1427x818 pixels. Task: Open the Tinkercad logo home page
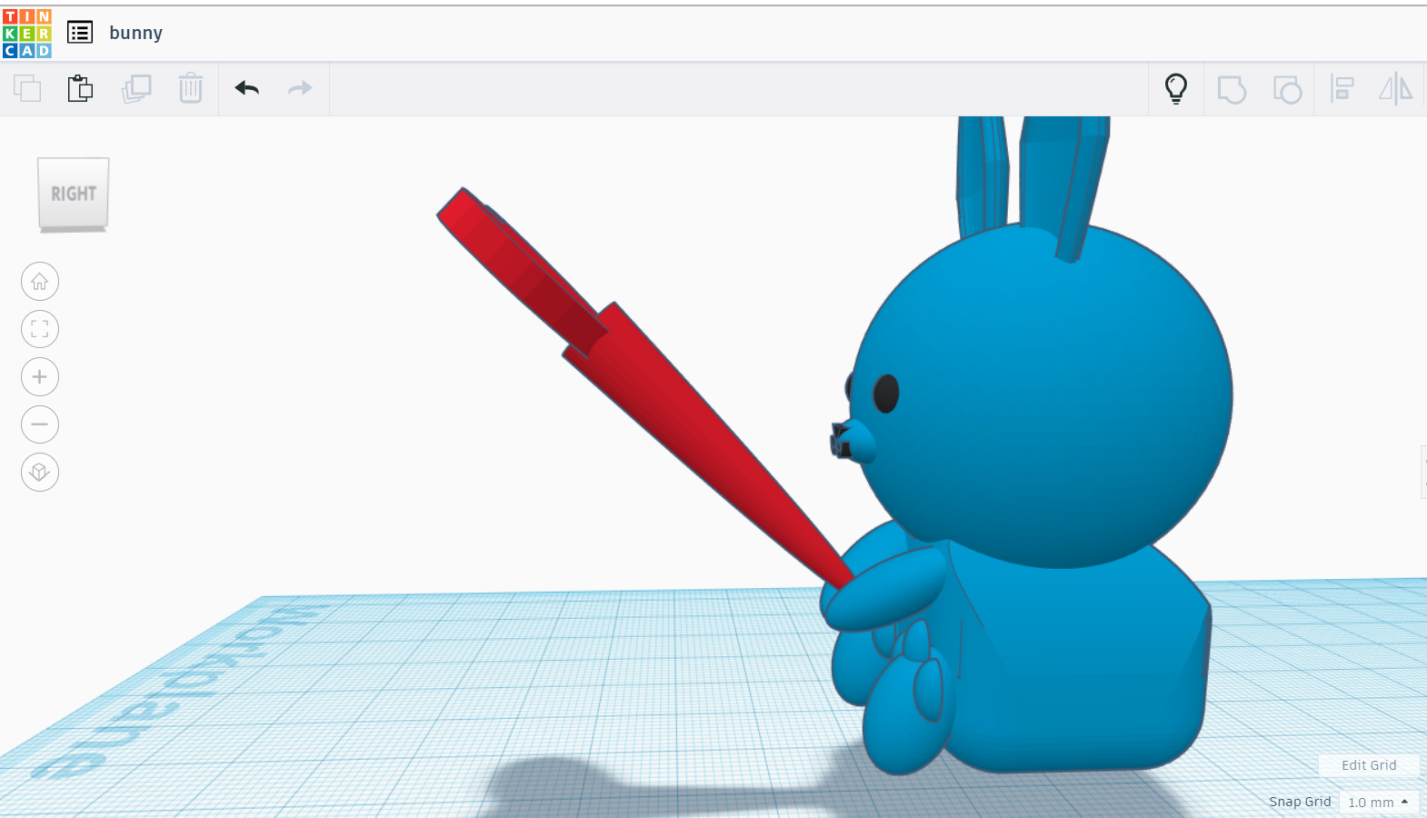(27, 33)
